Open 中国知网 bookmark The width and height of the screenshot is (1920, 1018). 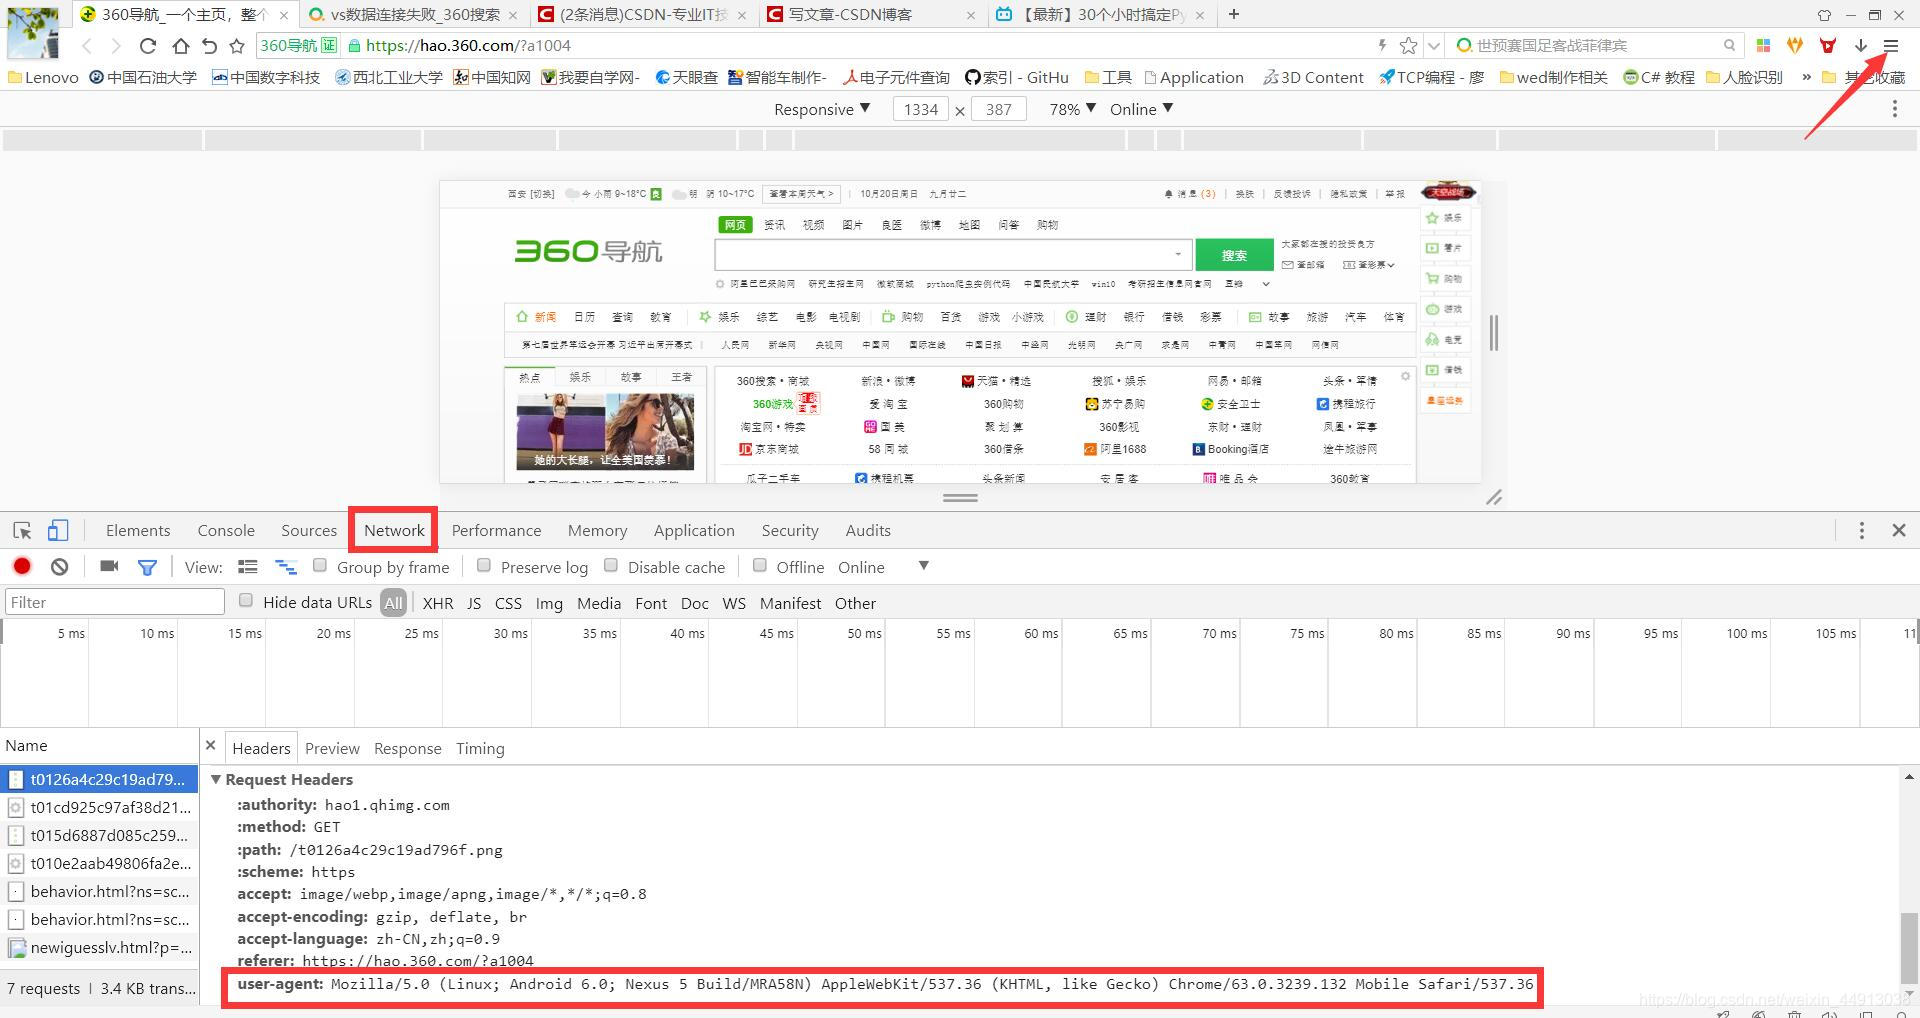491,77
